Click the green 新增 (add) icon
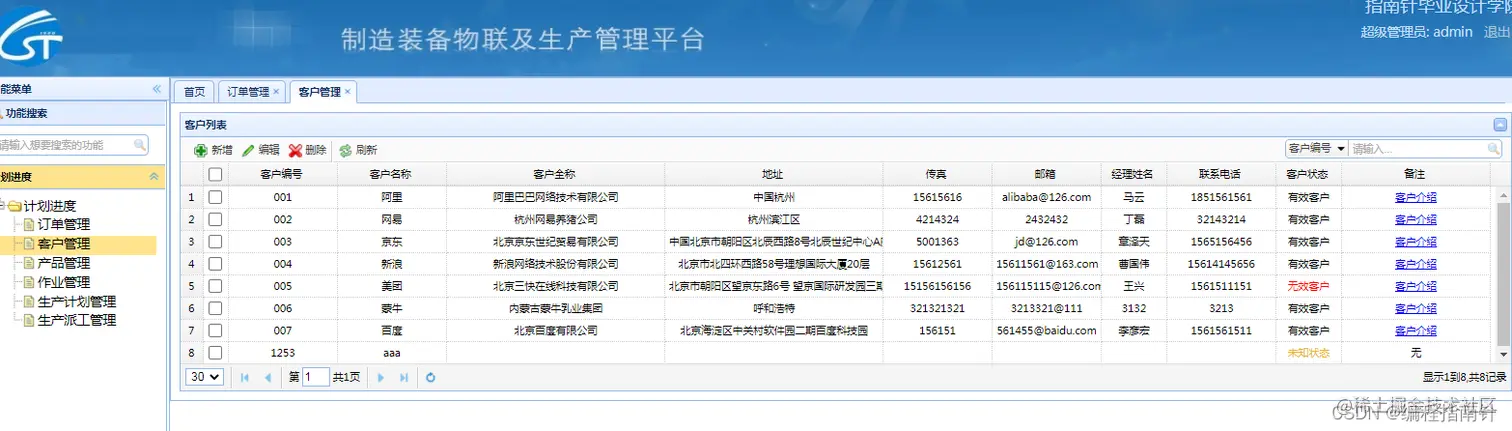 click(200, 150)
